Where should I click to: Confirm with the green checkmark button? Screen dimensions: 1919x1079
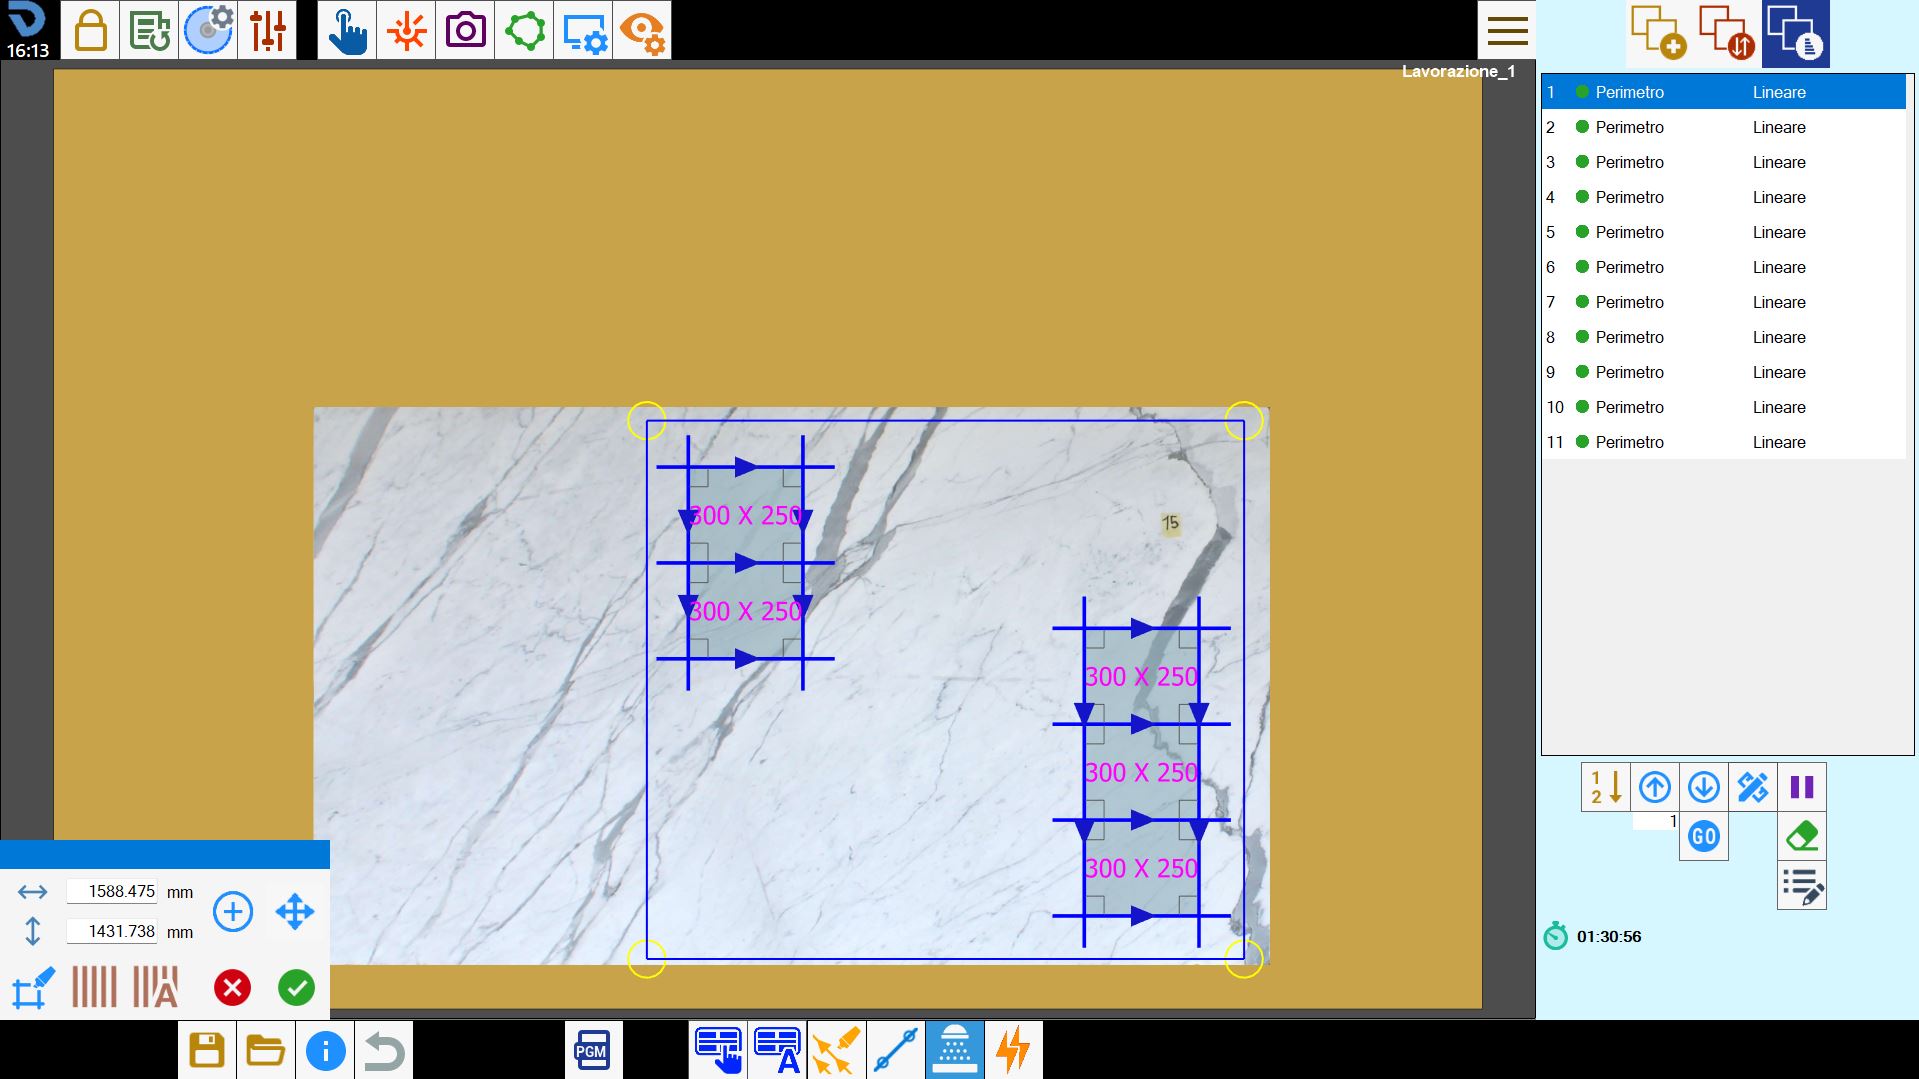(296, 988)
